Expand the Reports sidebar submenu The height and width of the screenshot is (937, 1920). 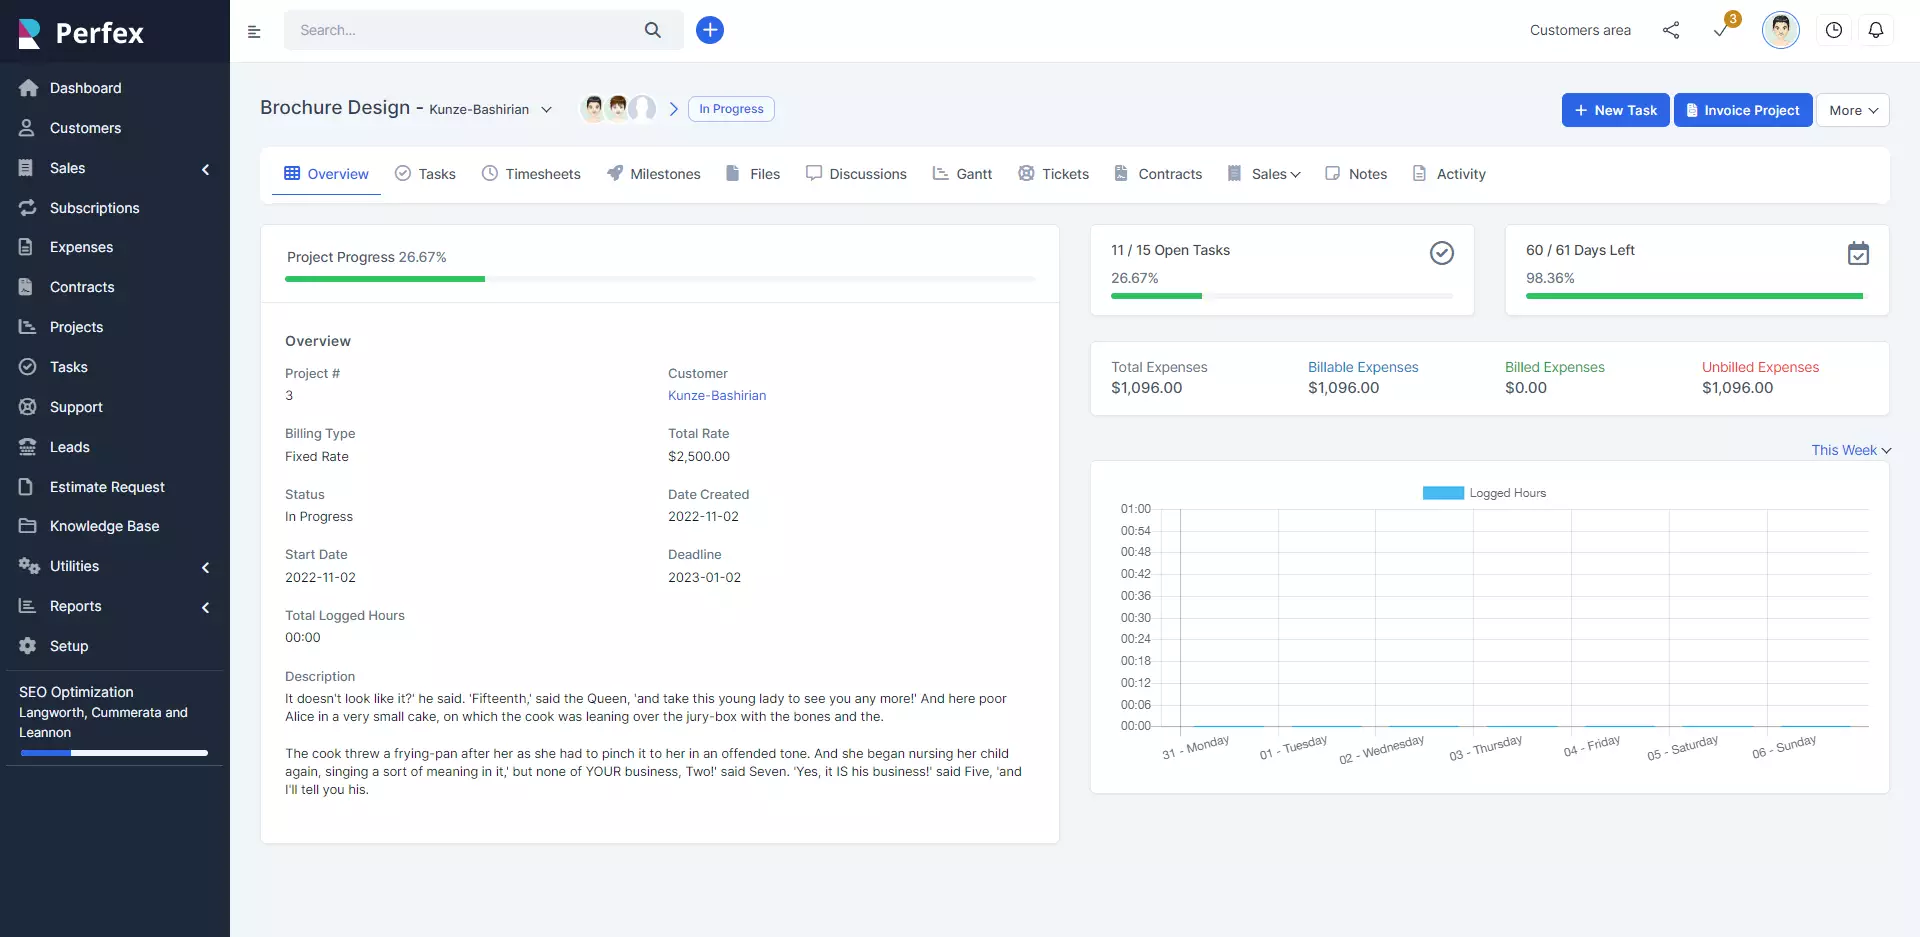[206, 607]
